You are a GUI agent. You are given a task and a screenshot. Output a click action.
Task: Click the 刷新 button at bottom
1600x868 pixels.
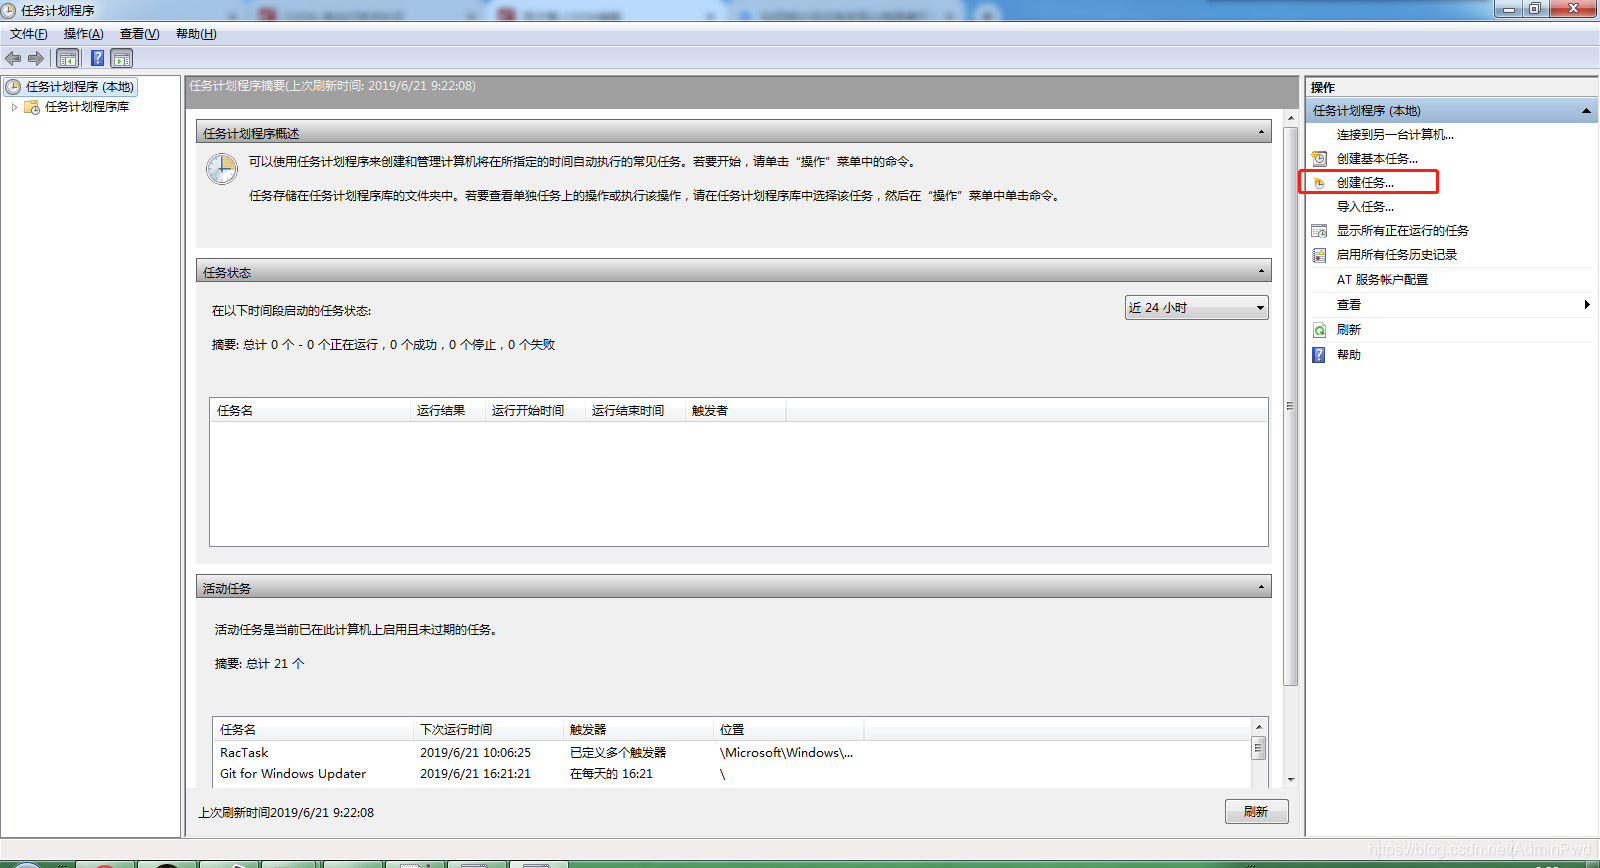coord(1256,812)
